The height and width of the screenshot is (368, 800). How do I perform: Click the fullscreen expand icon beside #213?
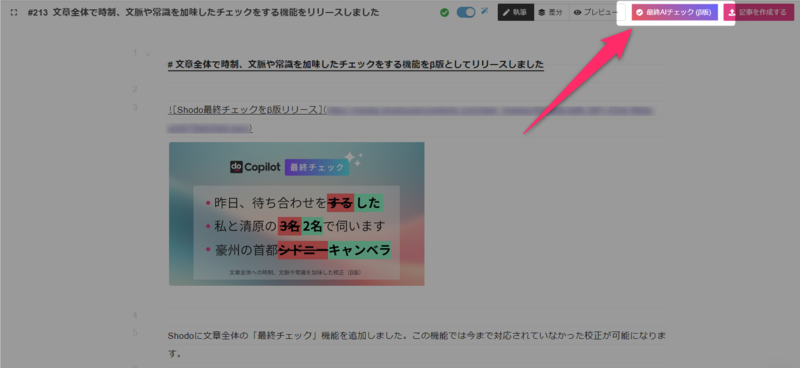click(14, 13)
